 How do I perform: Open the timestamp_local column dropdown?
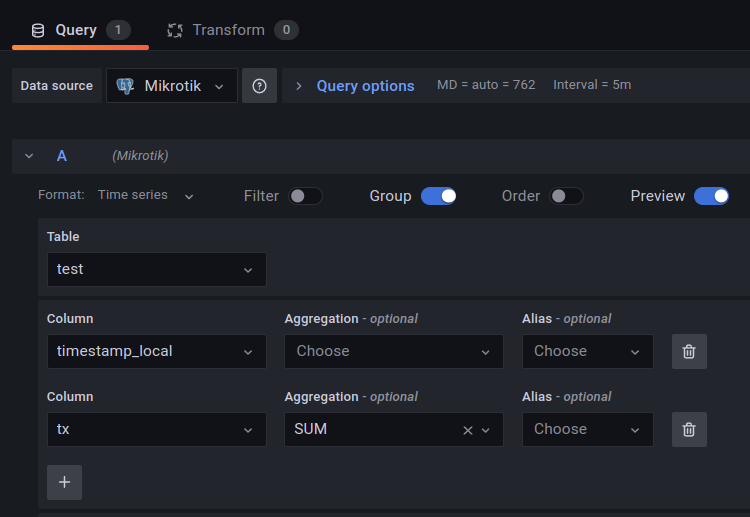157,351
